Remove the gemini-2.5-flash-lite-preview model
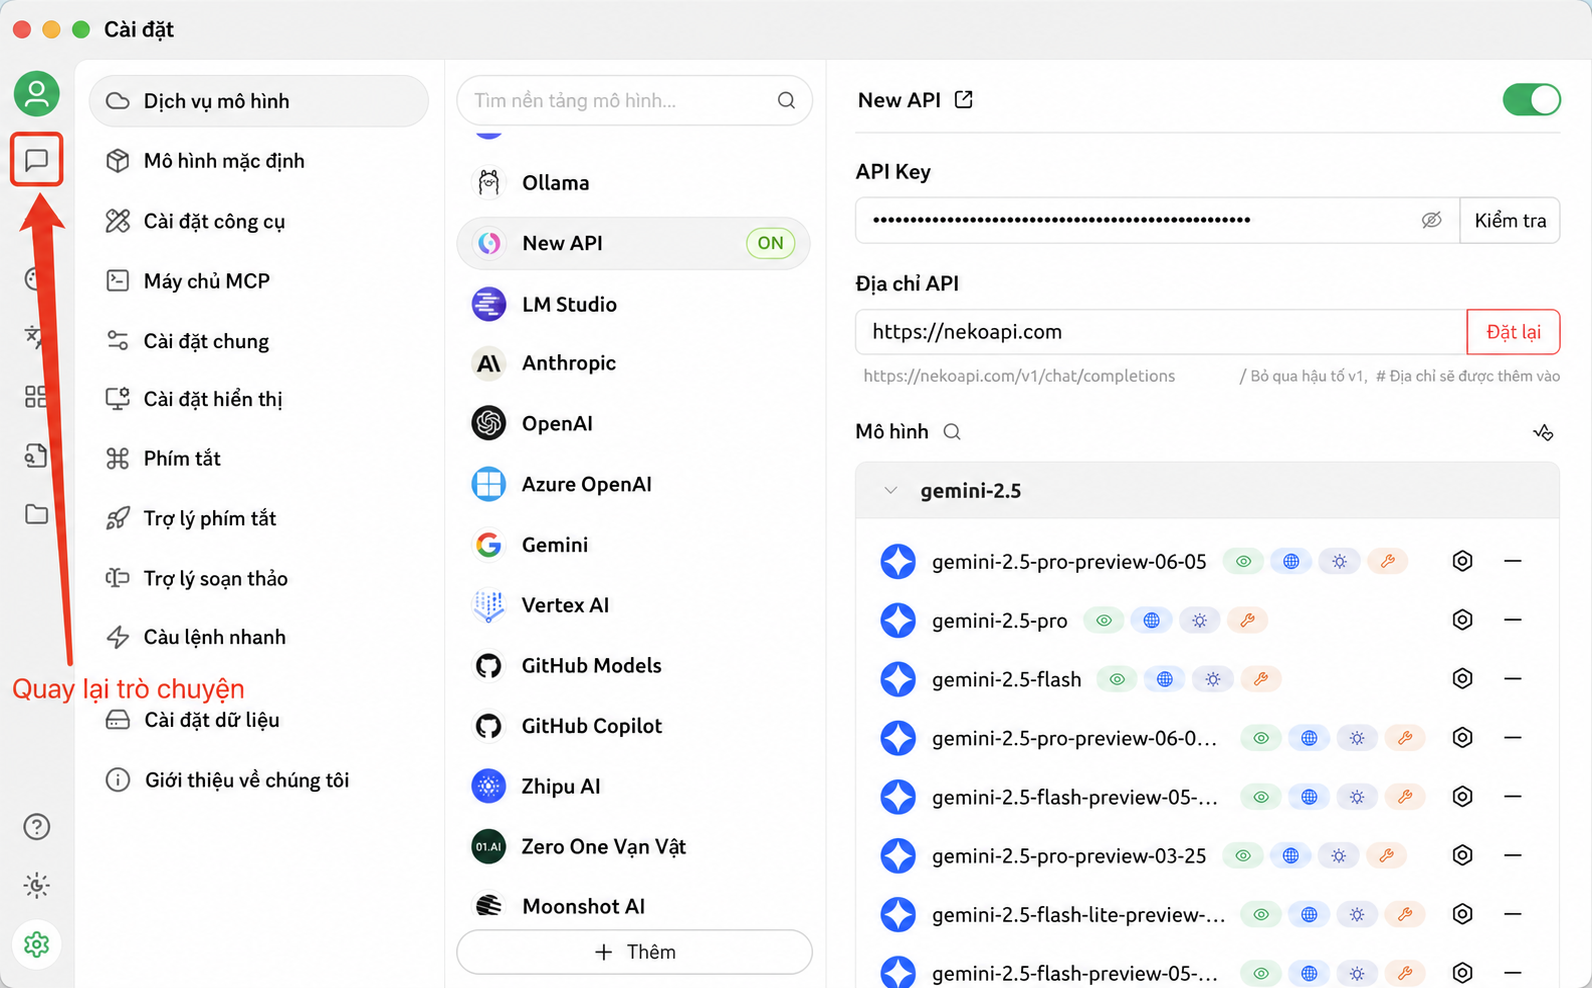 click(x=1513, y=914)
